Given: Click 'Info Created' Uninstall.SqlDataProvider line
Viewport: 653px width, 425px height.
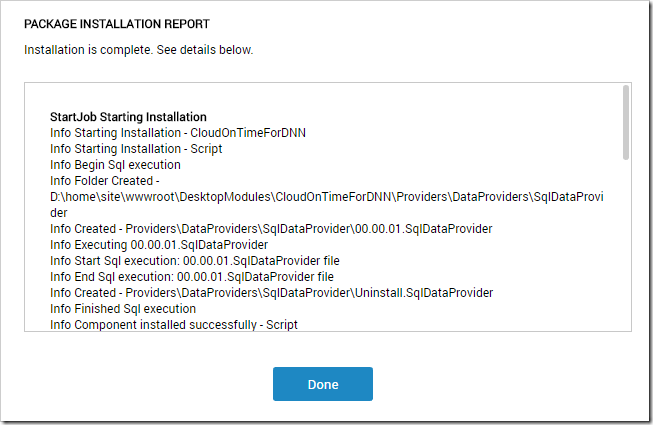Looking at the screenshot, I should 272,293.
